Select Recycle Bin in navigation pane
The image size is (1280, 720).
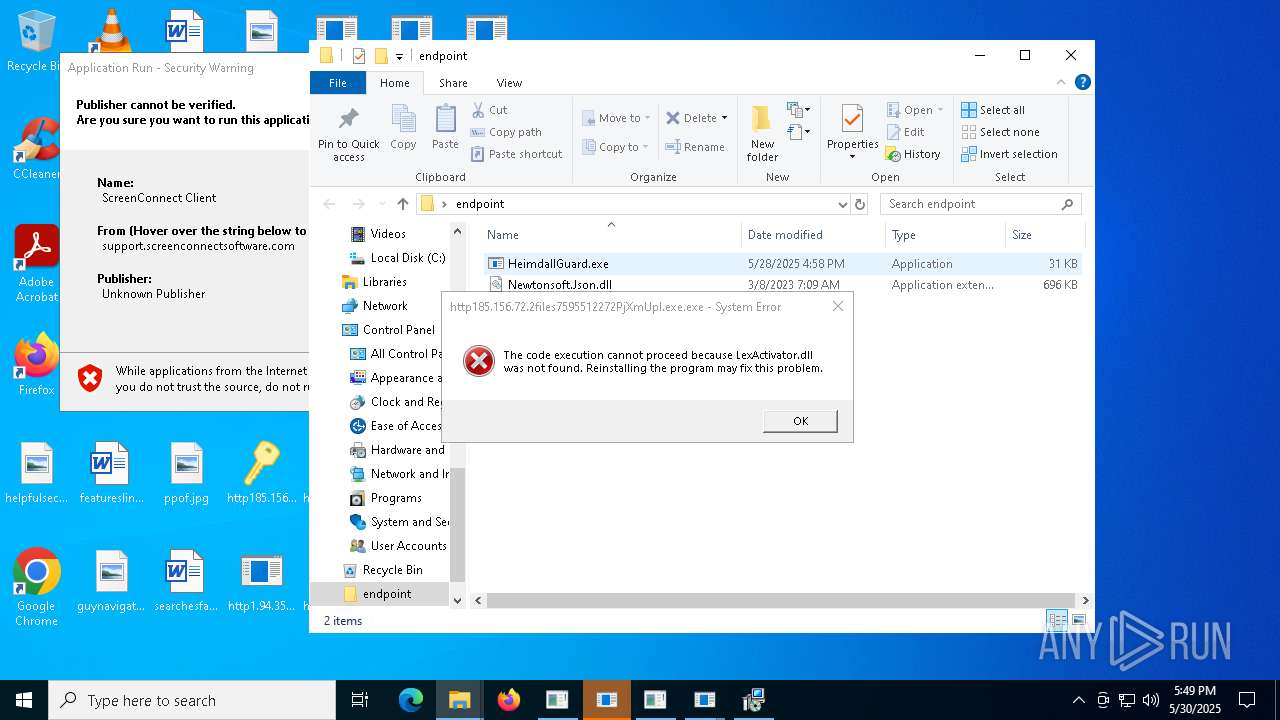pos(392,570)
